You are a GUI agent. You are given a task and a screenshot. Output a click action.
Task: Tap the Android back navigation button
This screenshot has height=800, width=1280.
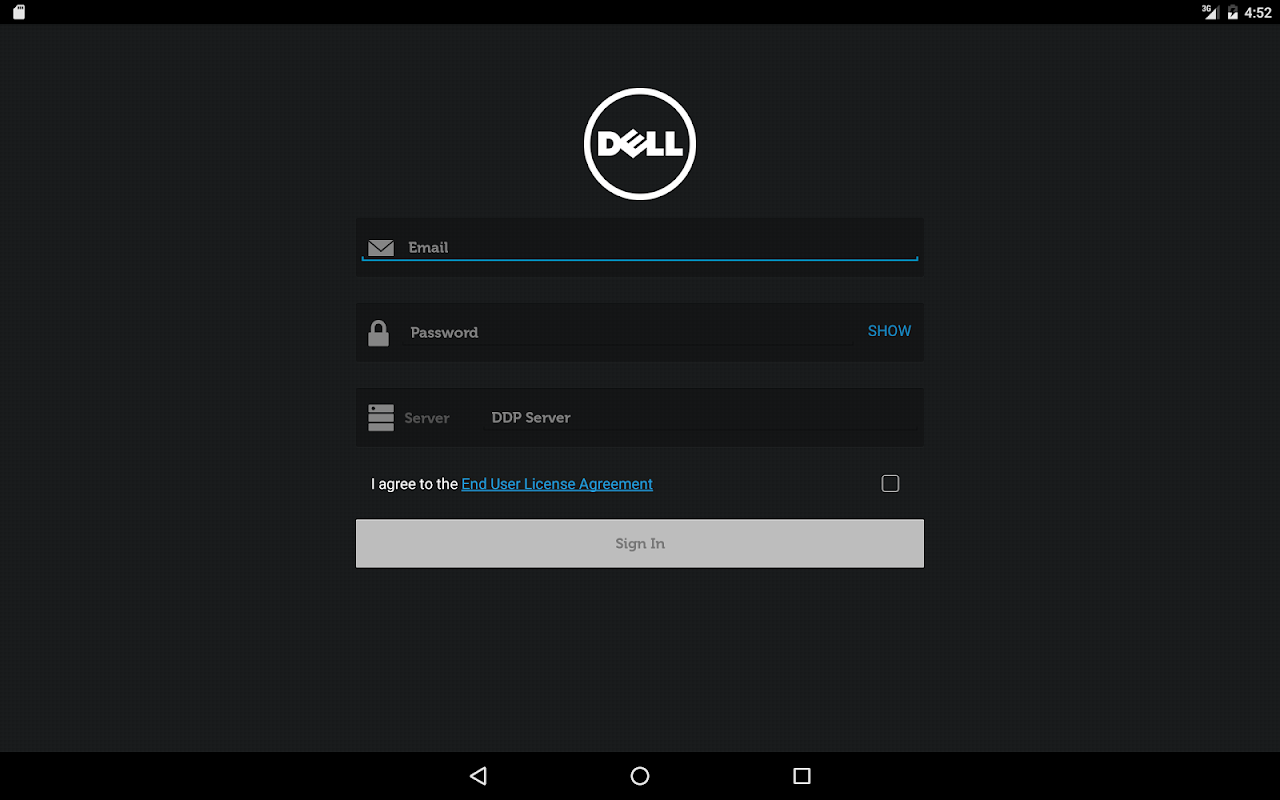478,776
